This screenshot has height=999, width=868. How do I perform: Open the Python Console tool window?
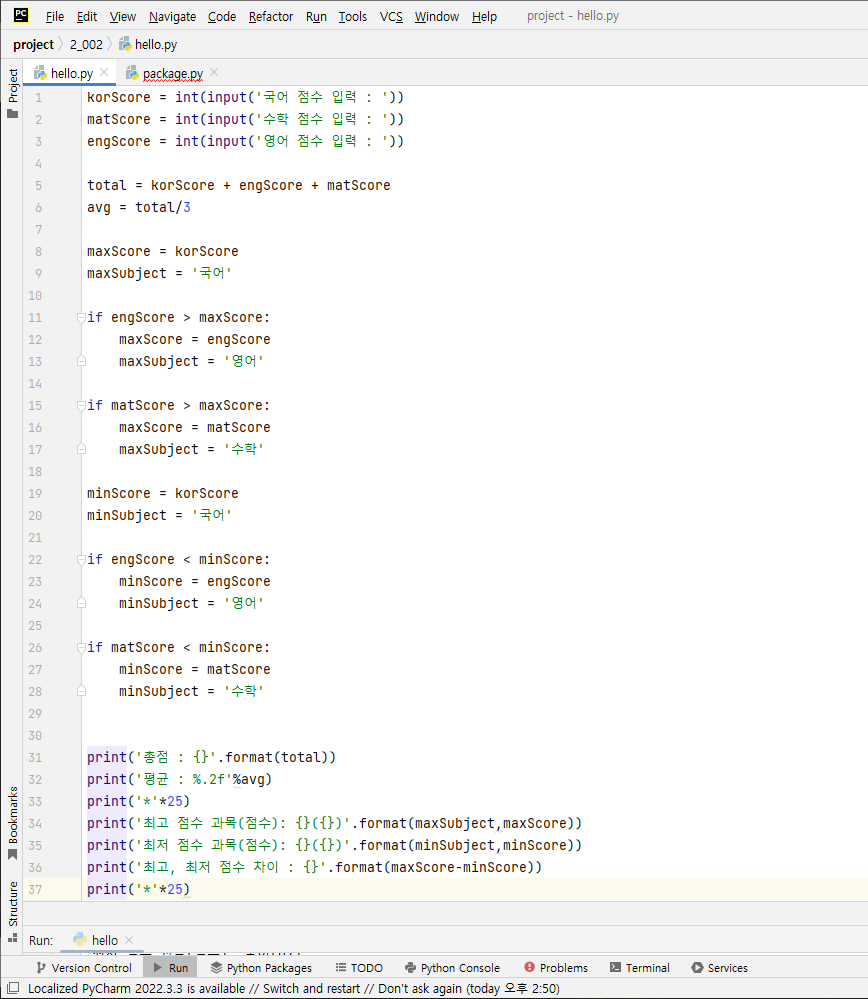[x=452, y=968]
